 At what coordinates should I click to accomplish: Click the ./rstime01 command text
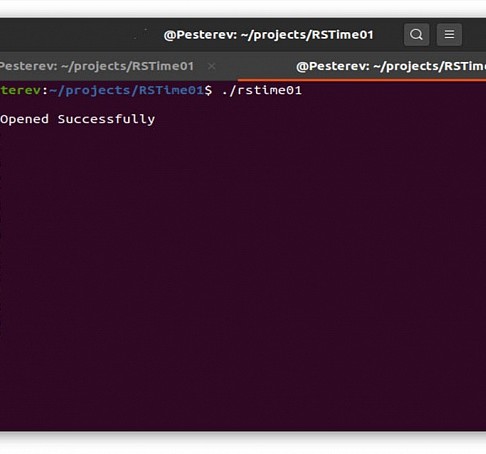(x=262, y=90)
